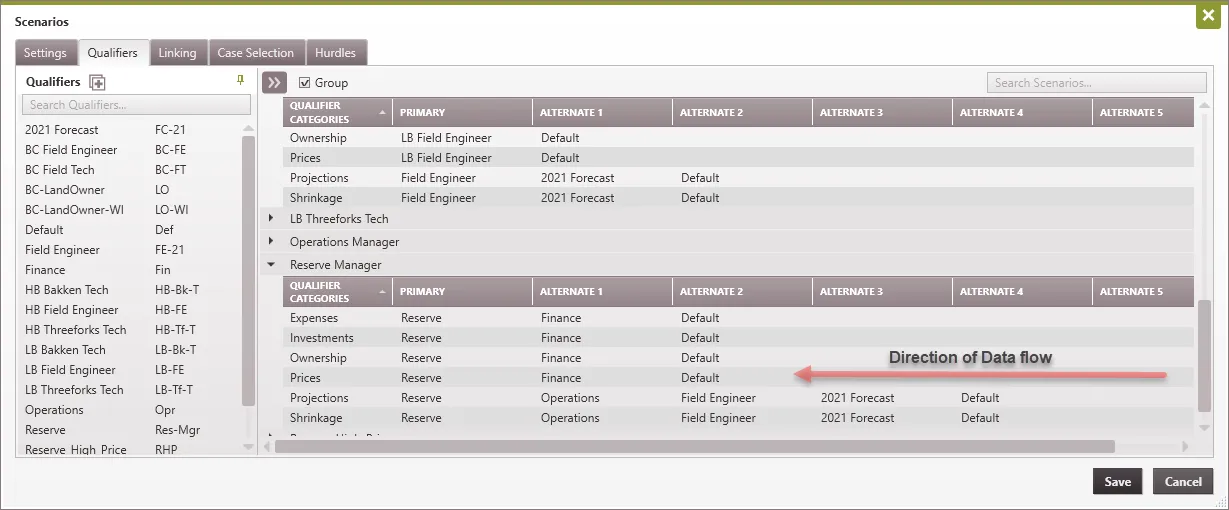This screenshot has height=510, width=1229.
Task: Click the add qualifier plus icon
Action: [97, 83]
